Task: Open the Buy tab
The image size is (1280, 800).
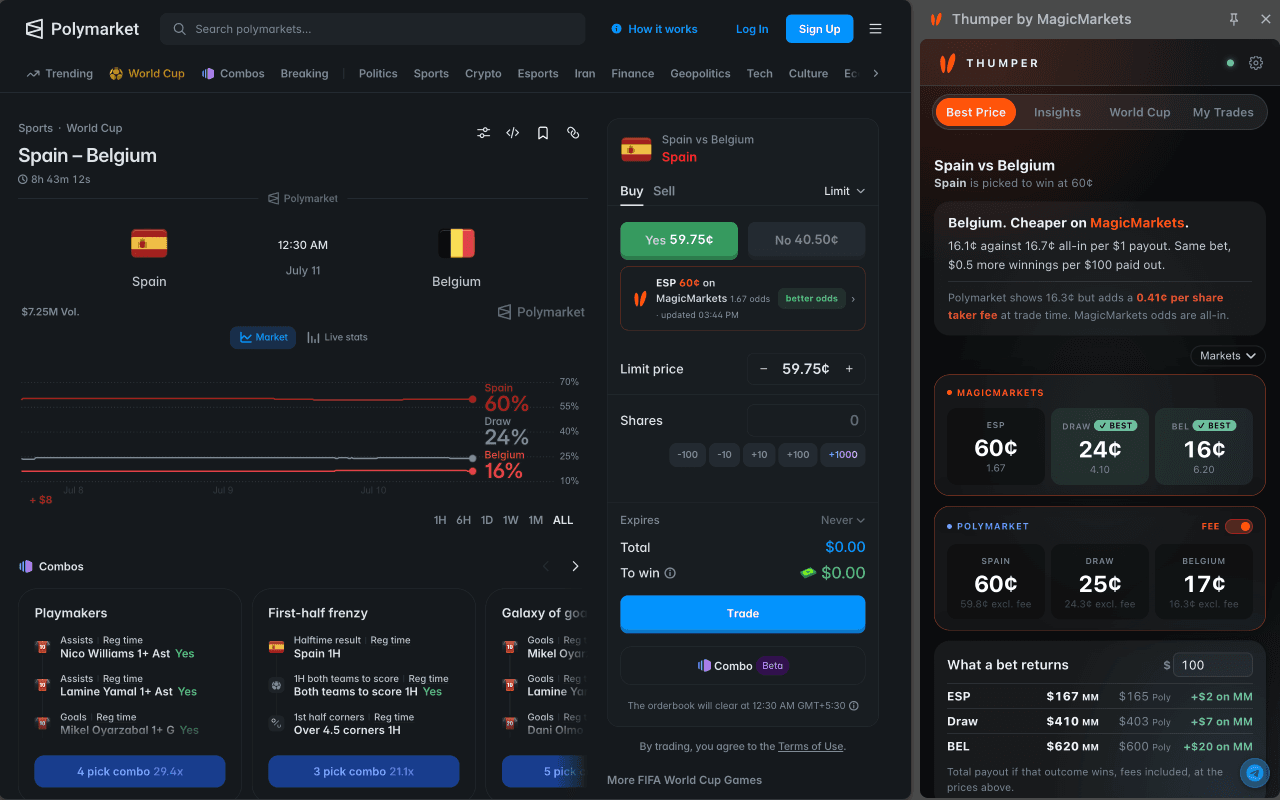Action: (632, 191)
